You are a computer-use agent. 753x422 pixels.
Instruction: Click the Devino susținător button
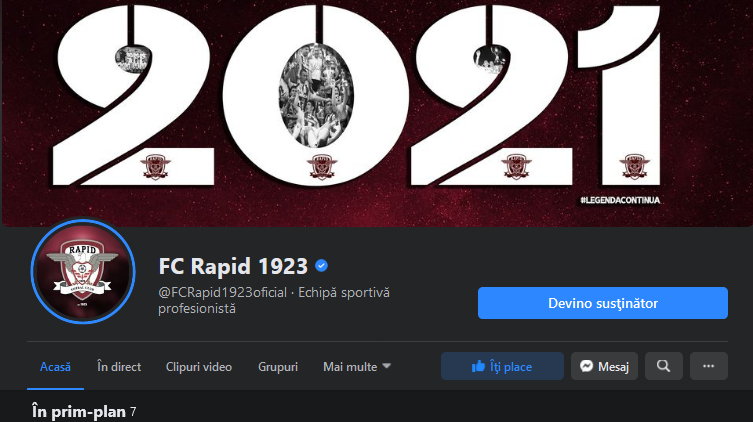click(603, 303)
